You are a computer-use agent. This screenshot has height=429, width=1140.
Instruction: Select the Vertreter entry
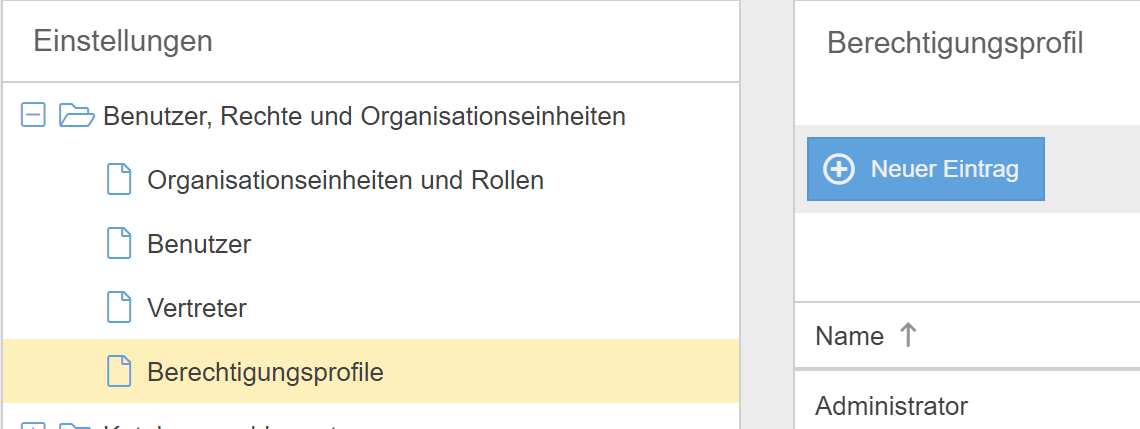click(x=197, y=308)
